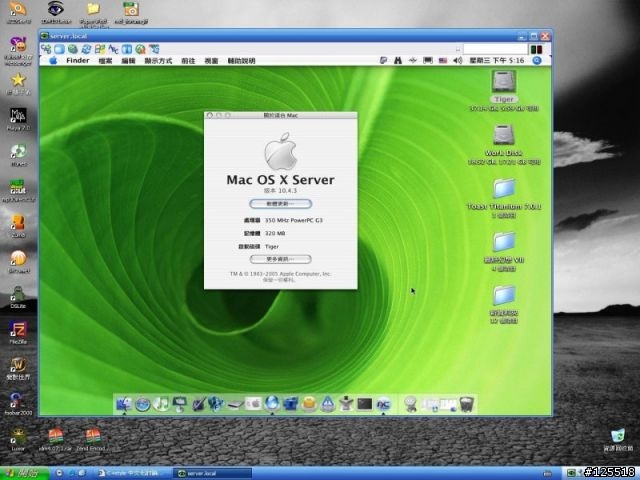Click the script menu icon in the Mac menu bar
The image size is (640, 480).
point(383,60)
